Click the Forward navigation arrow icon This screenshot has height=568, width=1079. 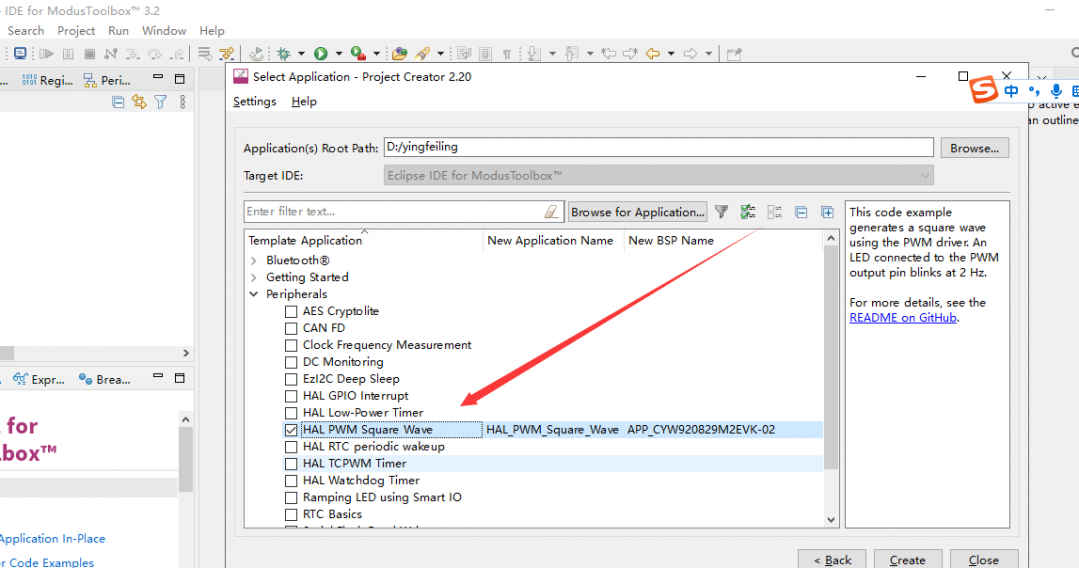point(690,54)
